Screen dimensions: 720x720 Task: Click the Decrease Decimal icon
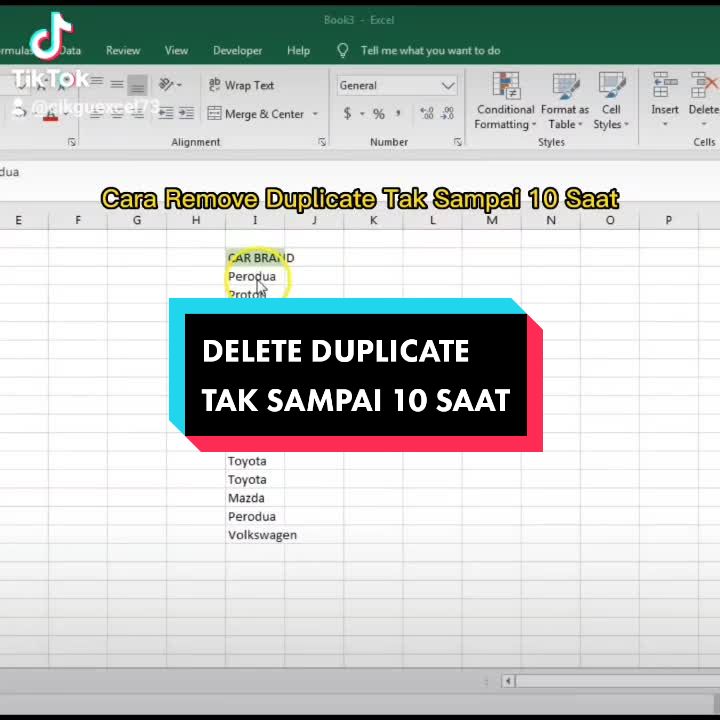pos(447,113)
